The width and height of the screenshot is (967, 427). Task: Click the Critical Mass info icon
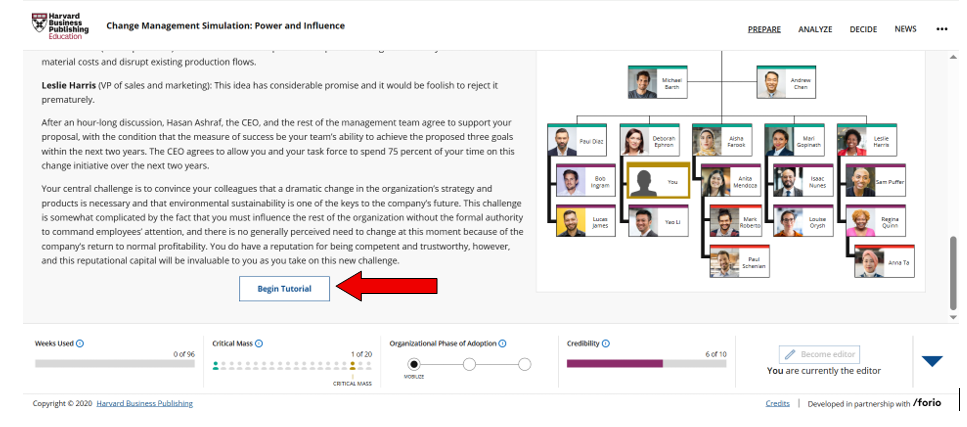[261, 343]
